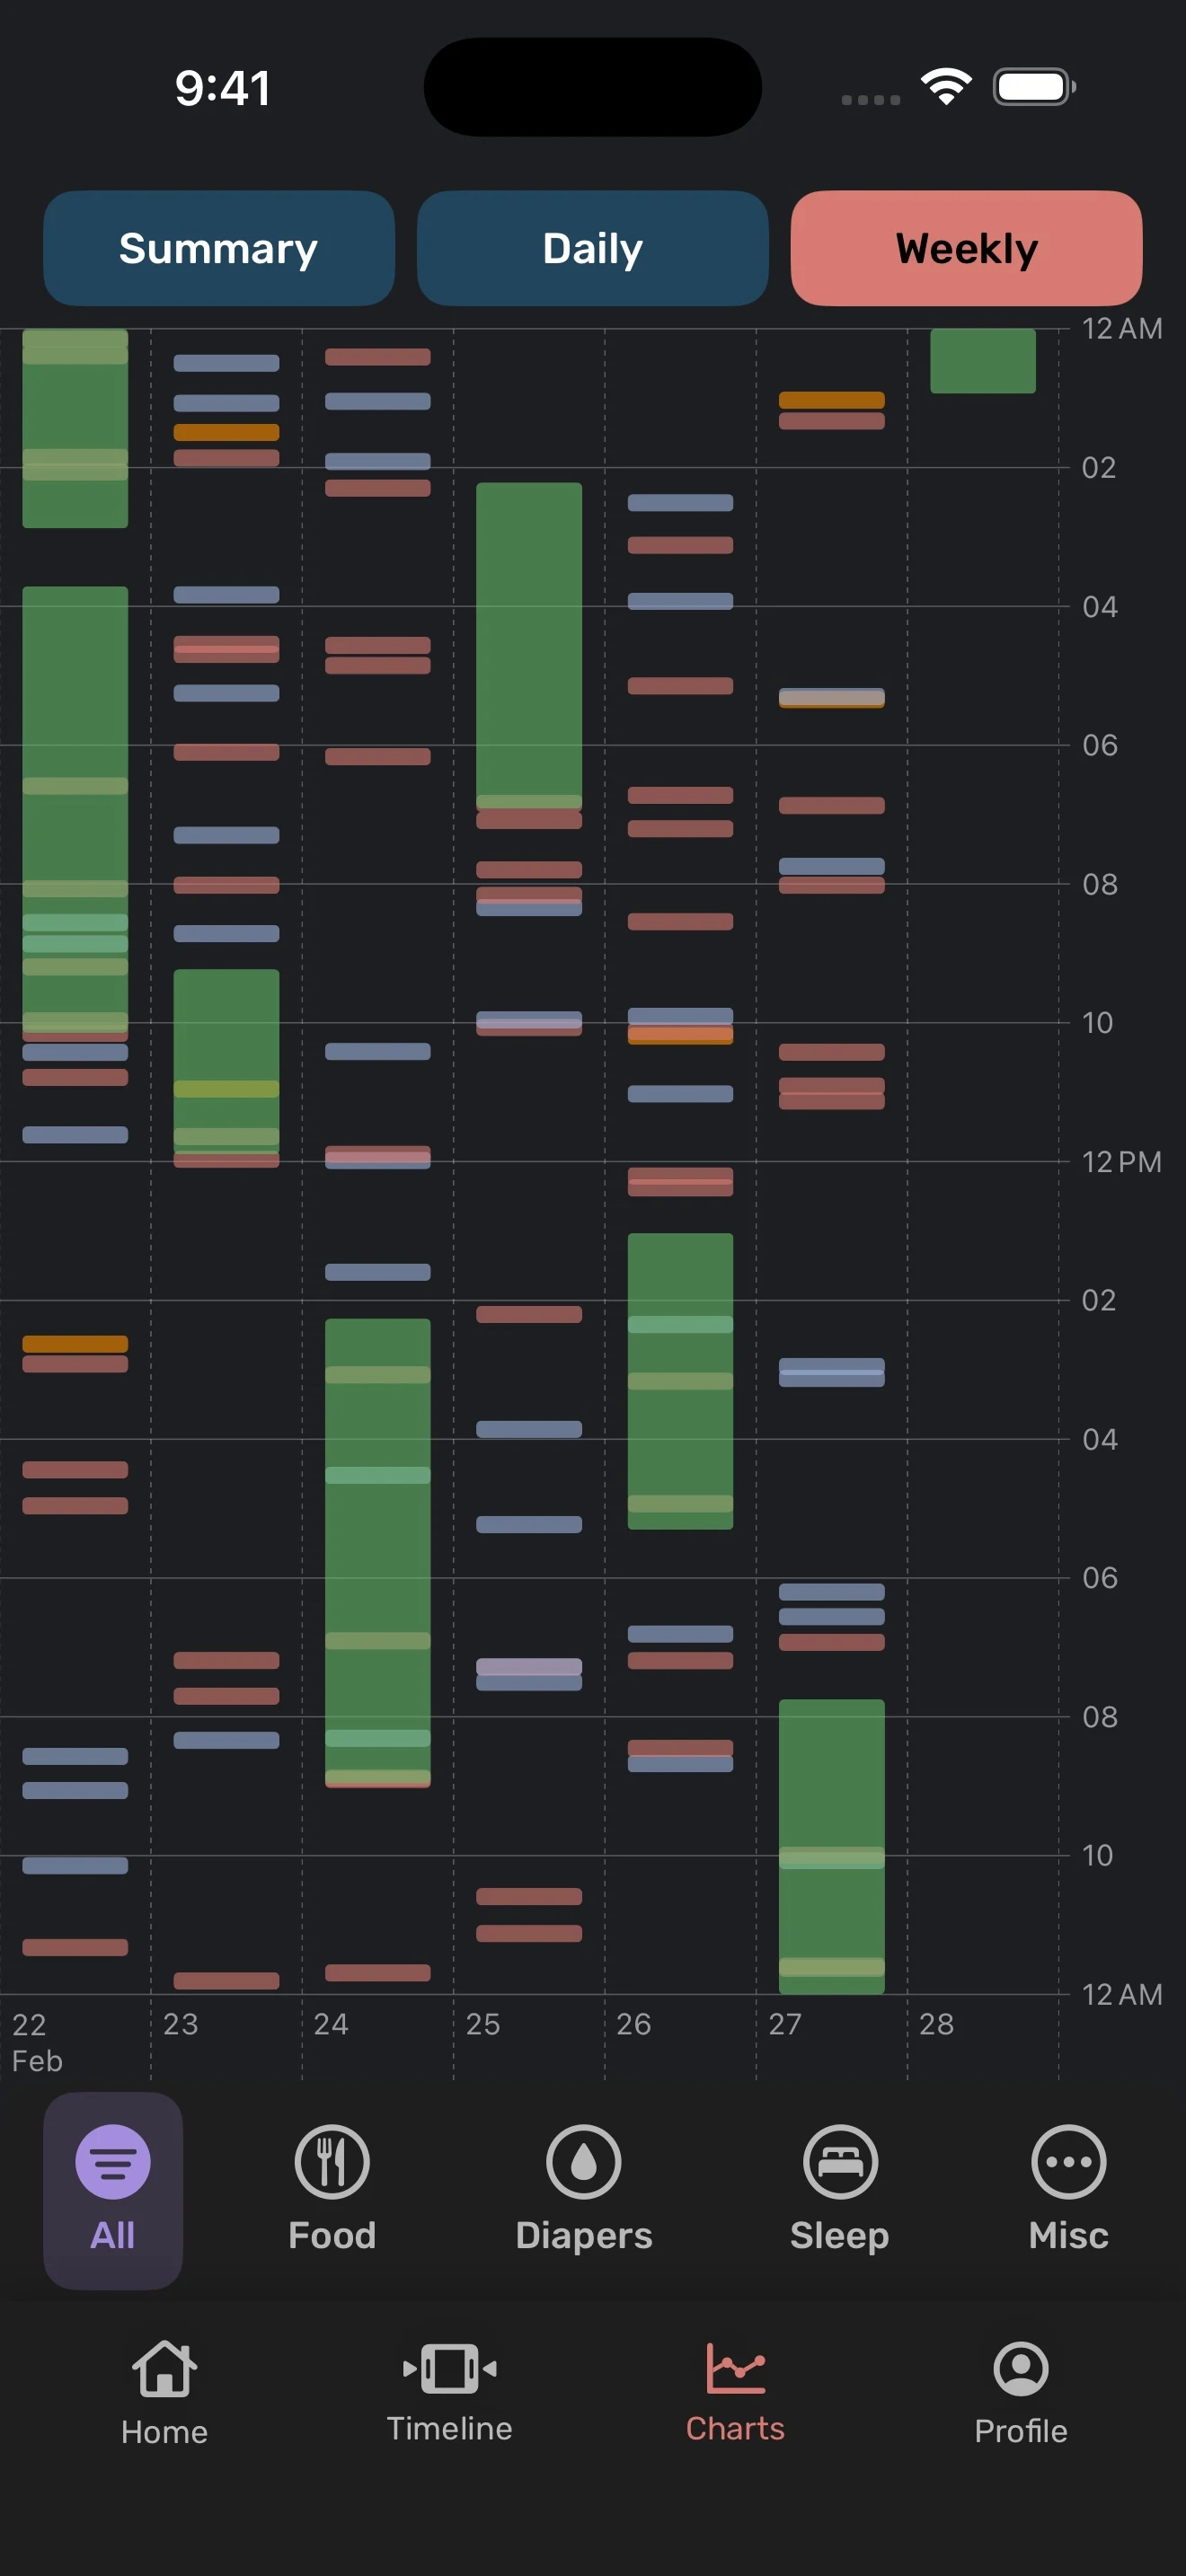1186x2576 pixels.
Task: Open the Profile page
Action: [1021, 2394]
